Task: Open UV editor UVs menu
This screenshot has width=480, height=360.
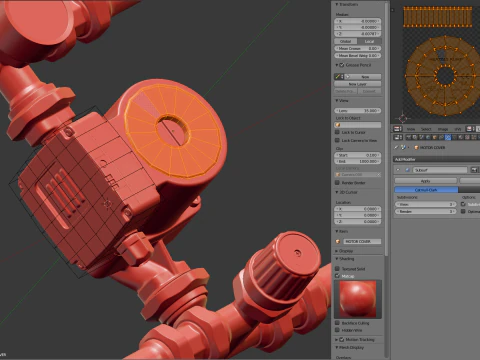Action: click(x=458, y=129)
